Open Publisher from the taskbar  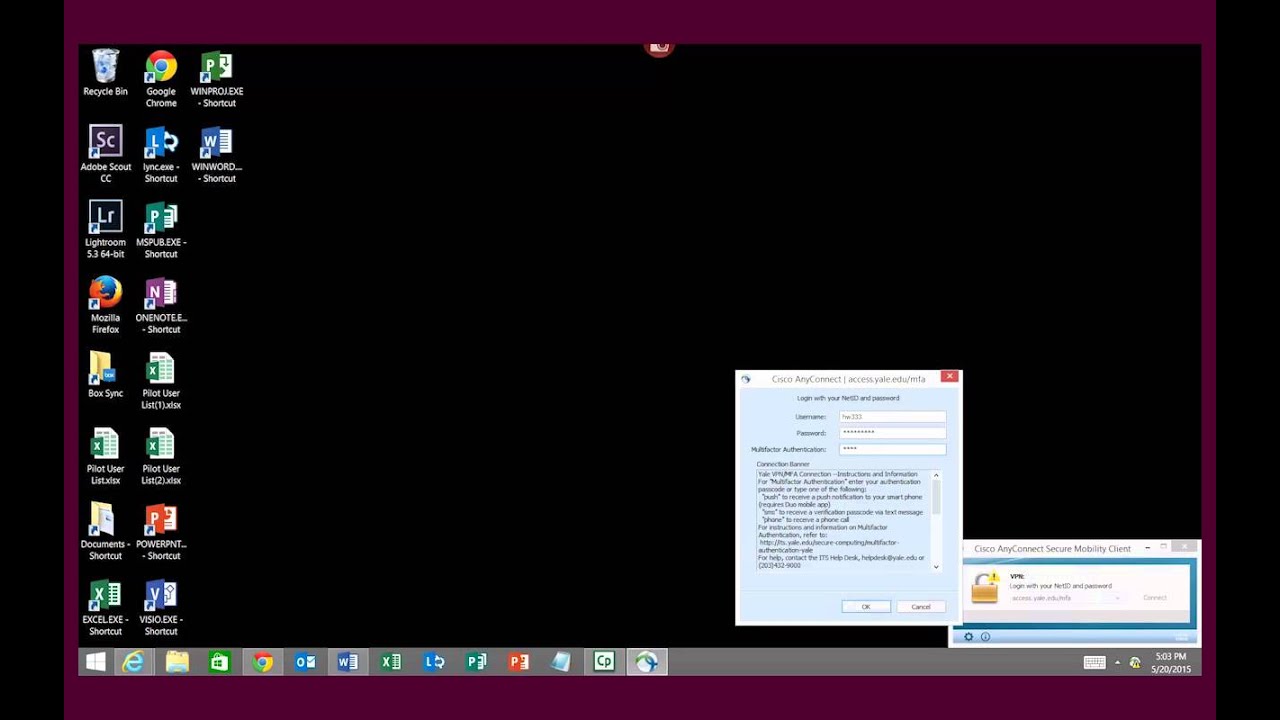[x=476, y=662]
